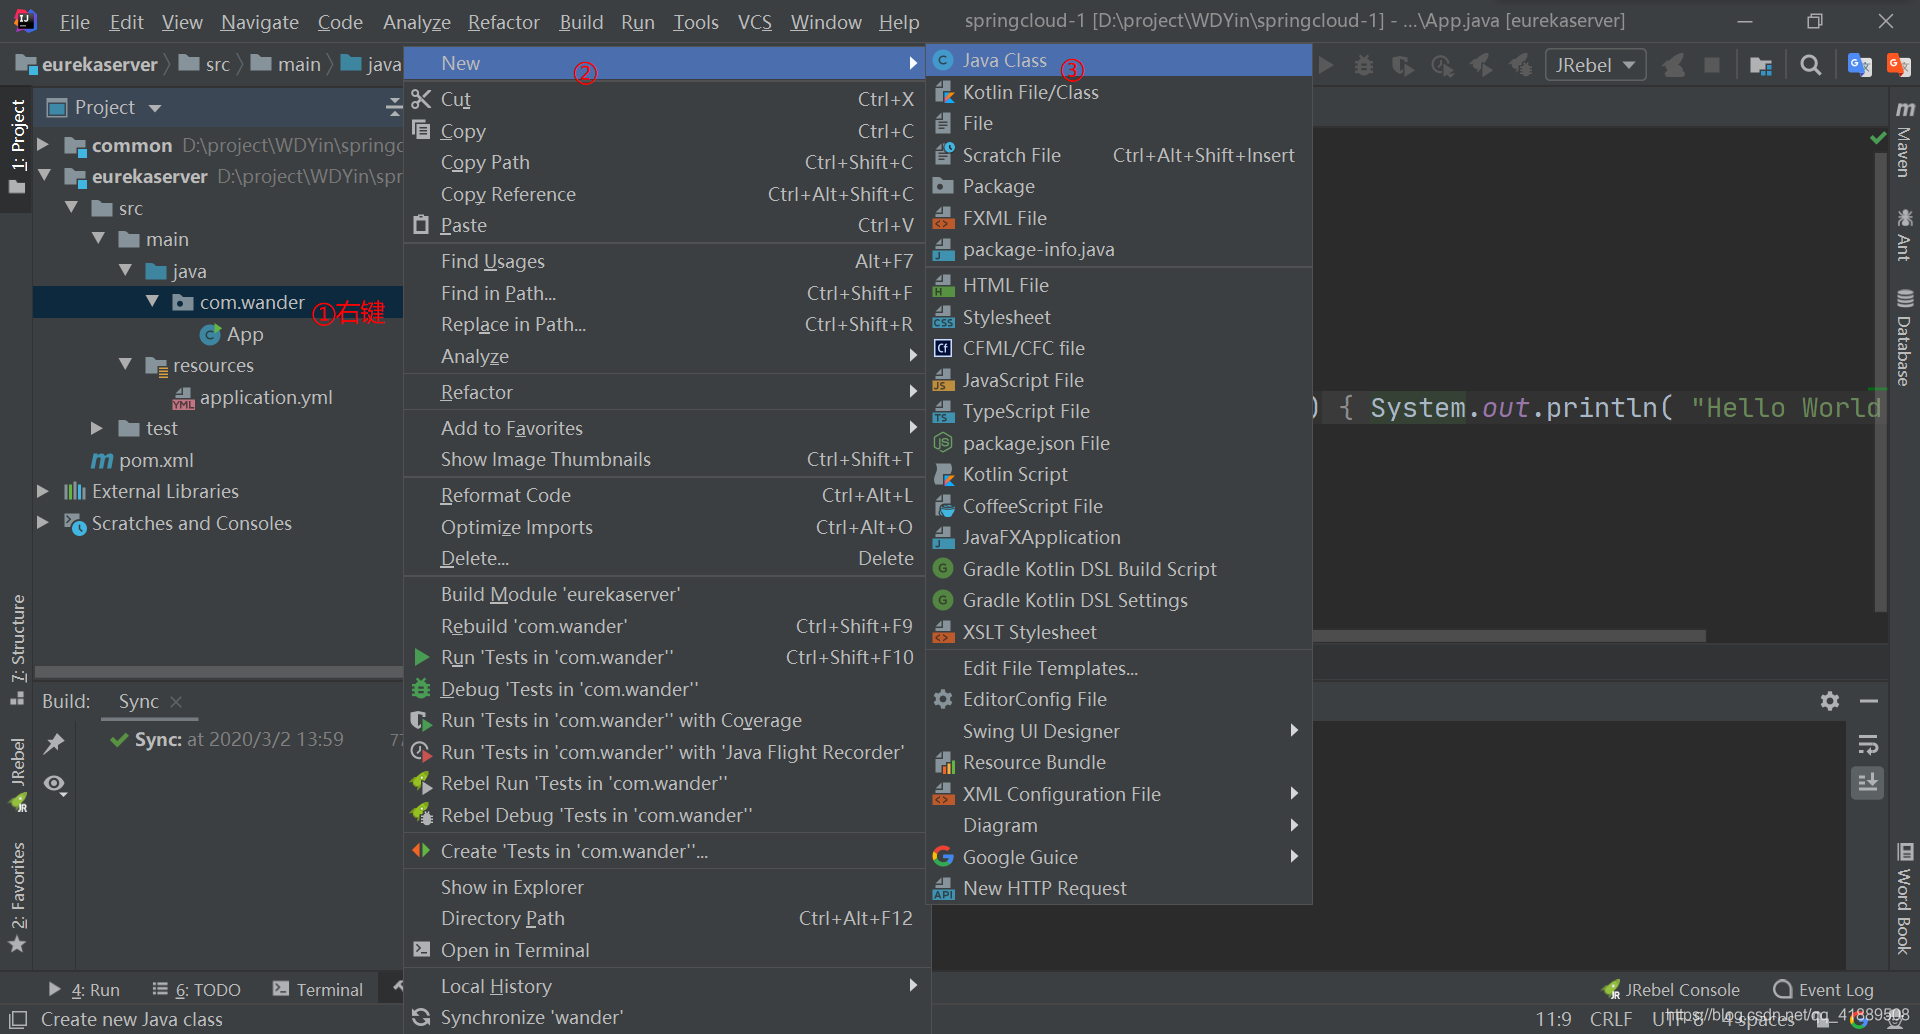Expand the test folder node
Viewport: 1920px width, 1034px height.
97,428
